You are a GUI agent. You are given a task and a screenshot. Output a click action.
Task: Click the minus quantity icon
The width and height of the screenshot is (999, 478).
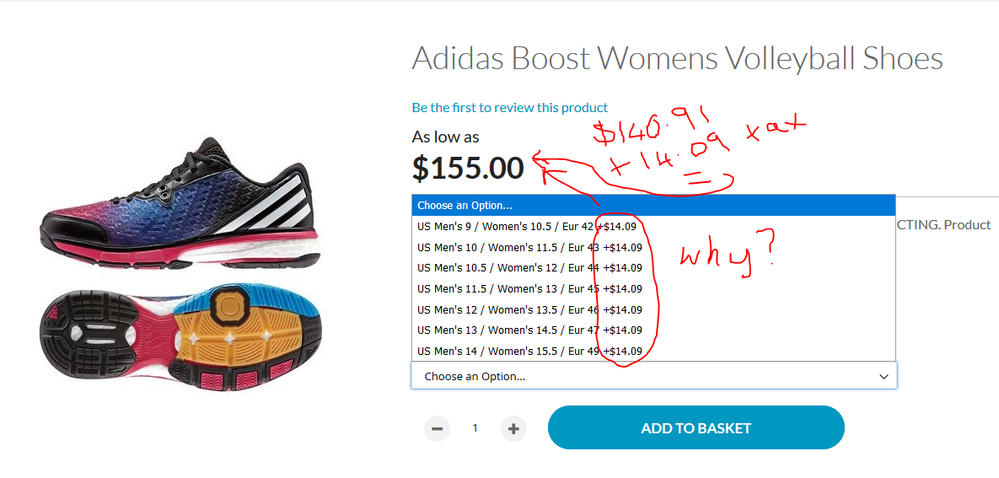click(x=437, y=428)
